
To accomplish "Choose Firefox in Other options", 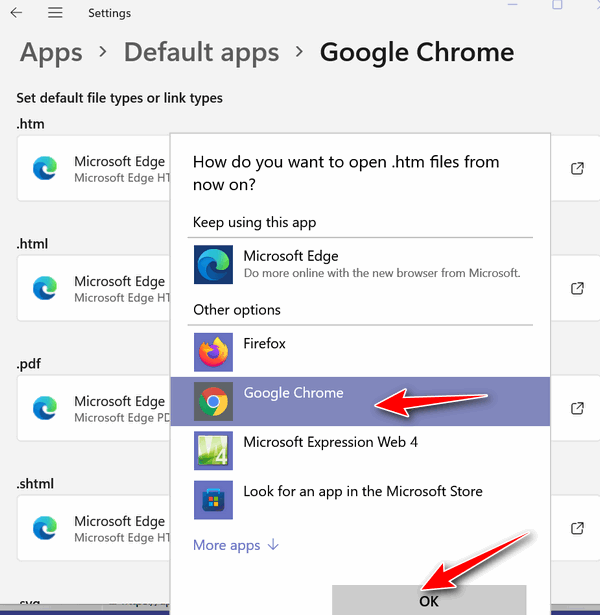I will [360, 352].
